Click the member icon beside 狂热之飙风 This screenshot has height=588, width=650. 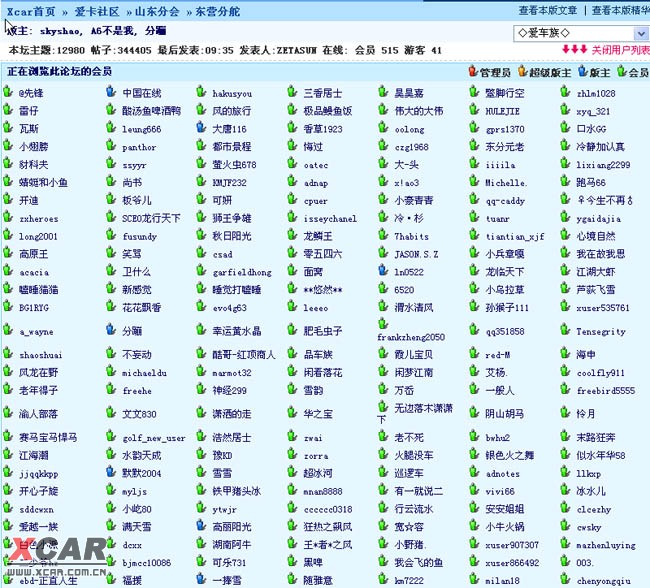click(x=292, y=525)
